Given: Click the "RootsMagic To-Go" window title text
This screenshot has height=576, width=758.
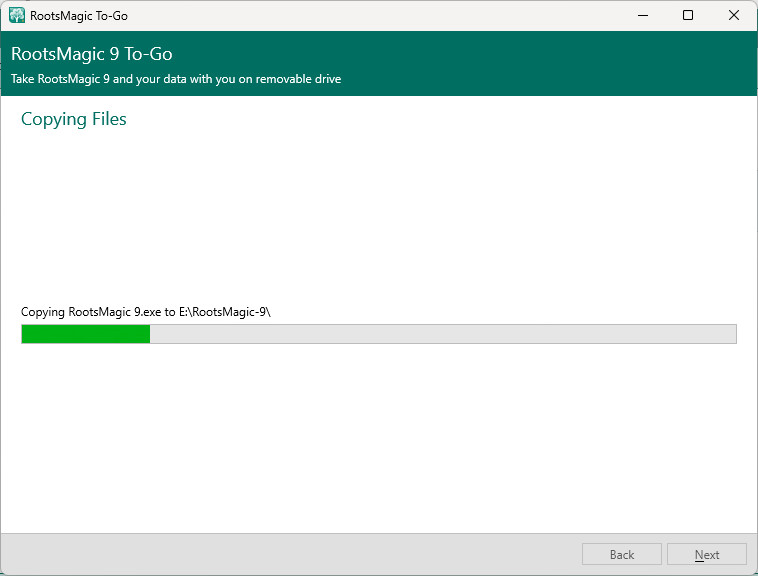Looking at the screenshot, I should 79,16.
